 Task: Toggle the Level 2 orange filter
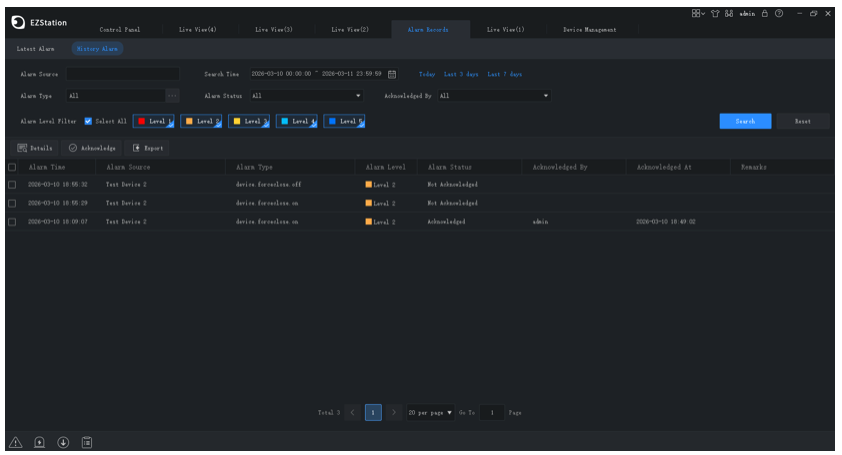(x=201, y=121)
